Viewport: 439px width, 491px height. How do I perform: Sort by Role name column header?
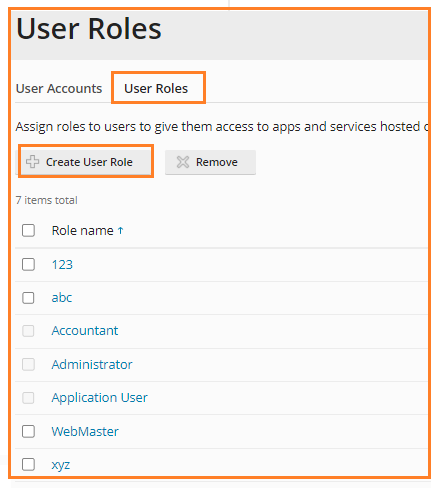[83, 230]
